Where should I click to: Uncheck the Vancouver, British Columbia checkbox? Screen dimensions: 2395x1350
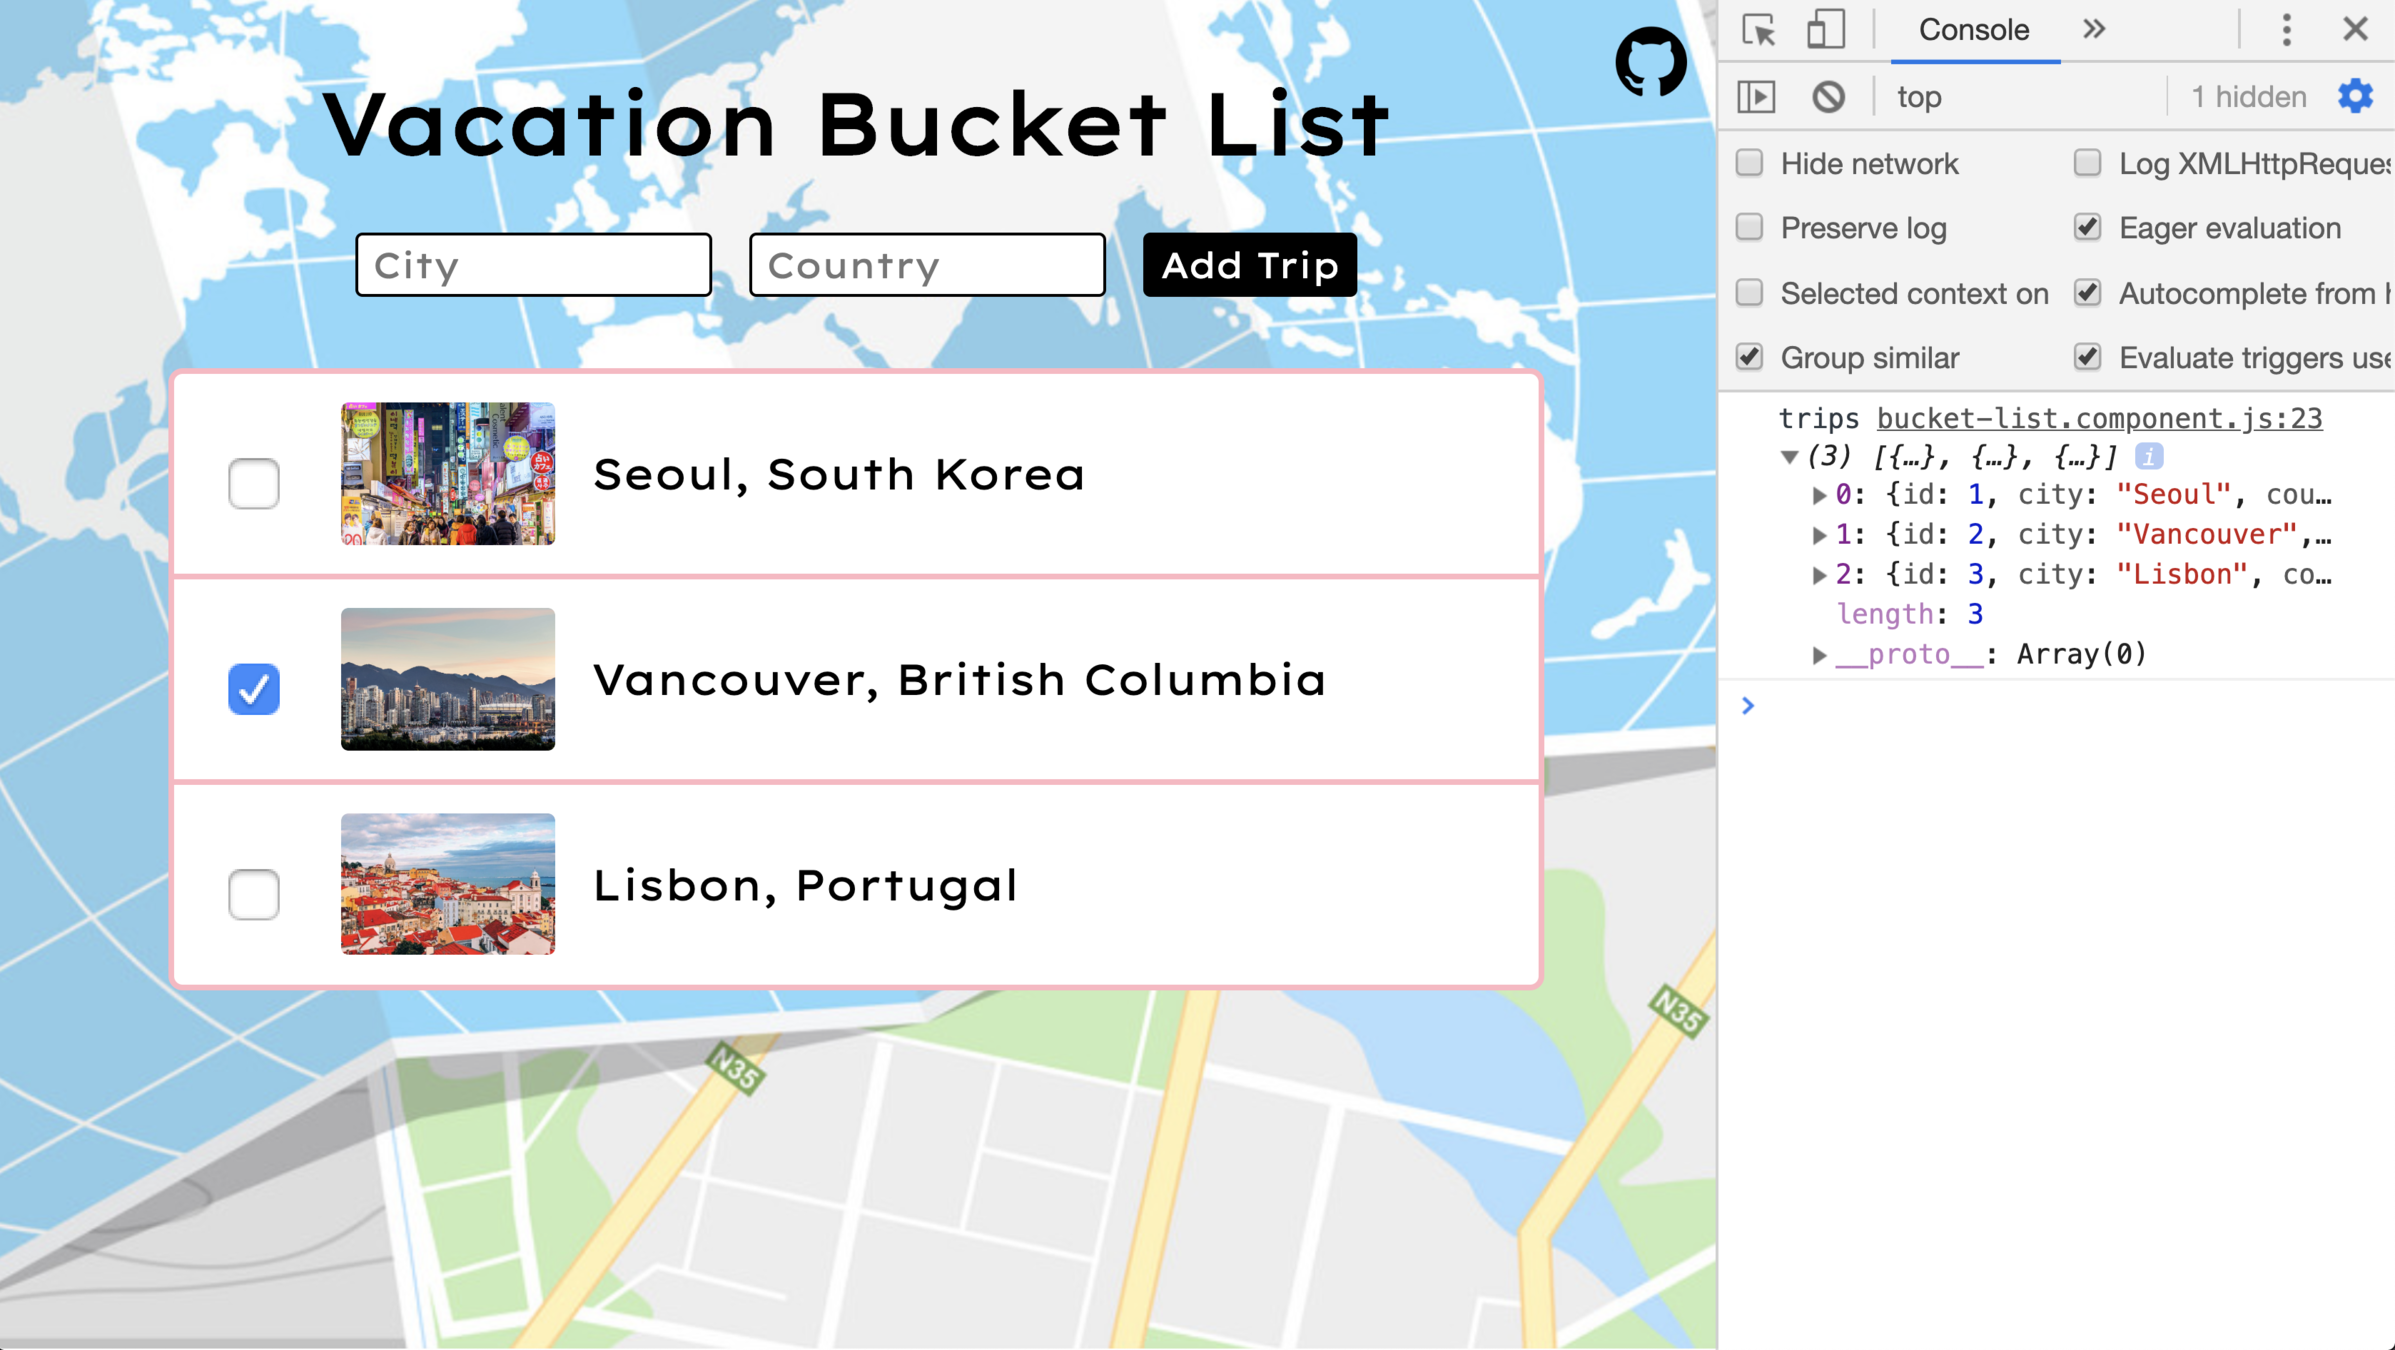pyautogui.click(x=254, y=688)
